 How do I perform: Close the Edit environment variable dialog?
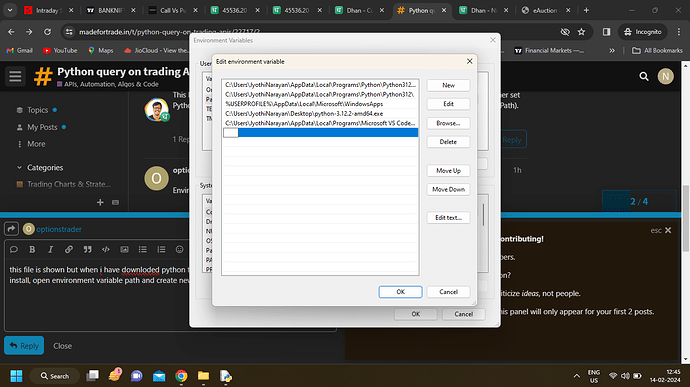click(469, 61)
